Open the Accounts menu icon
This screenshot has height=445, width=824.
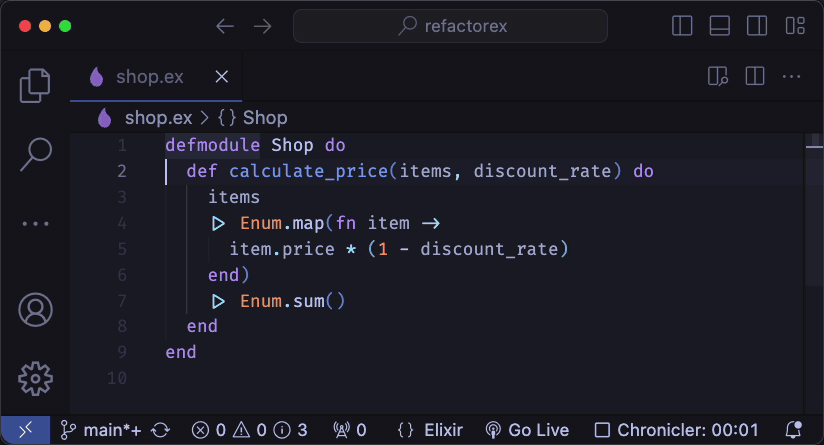(35, 309)
